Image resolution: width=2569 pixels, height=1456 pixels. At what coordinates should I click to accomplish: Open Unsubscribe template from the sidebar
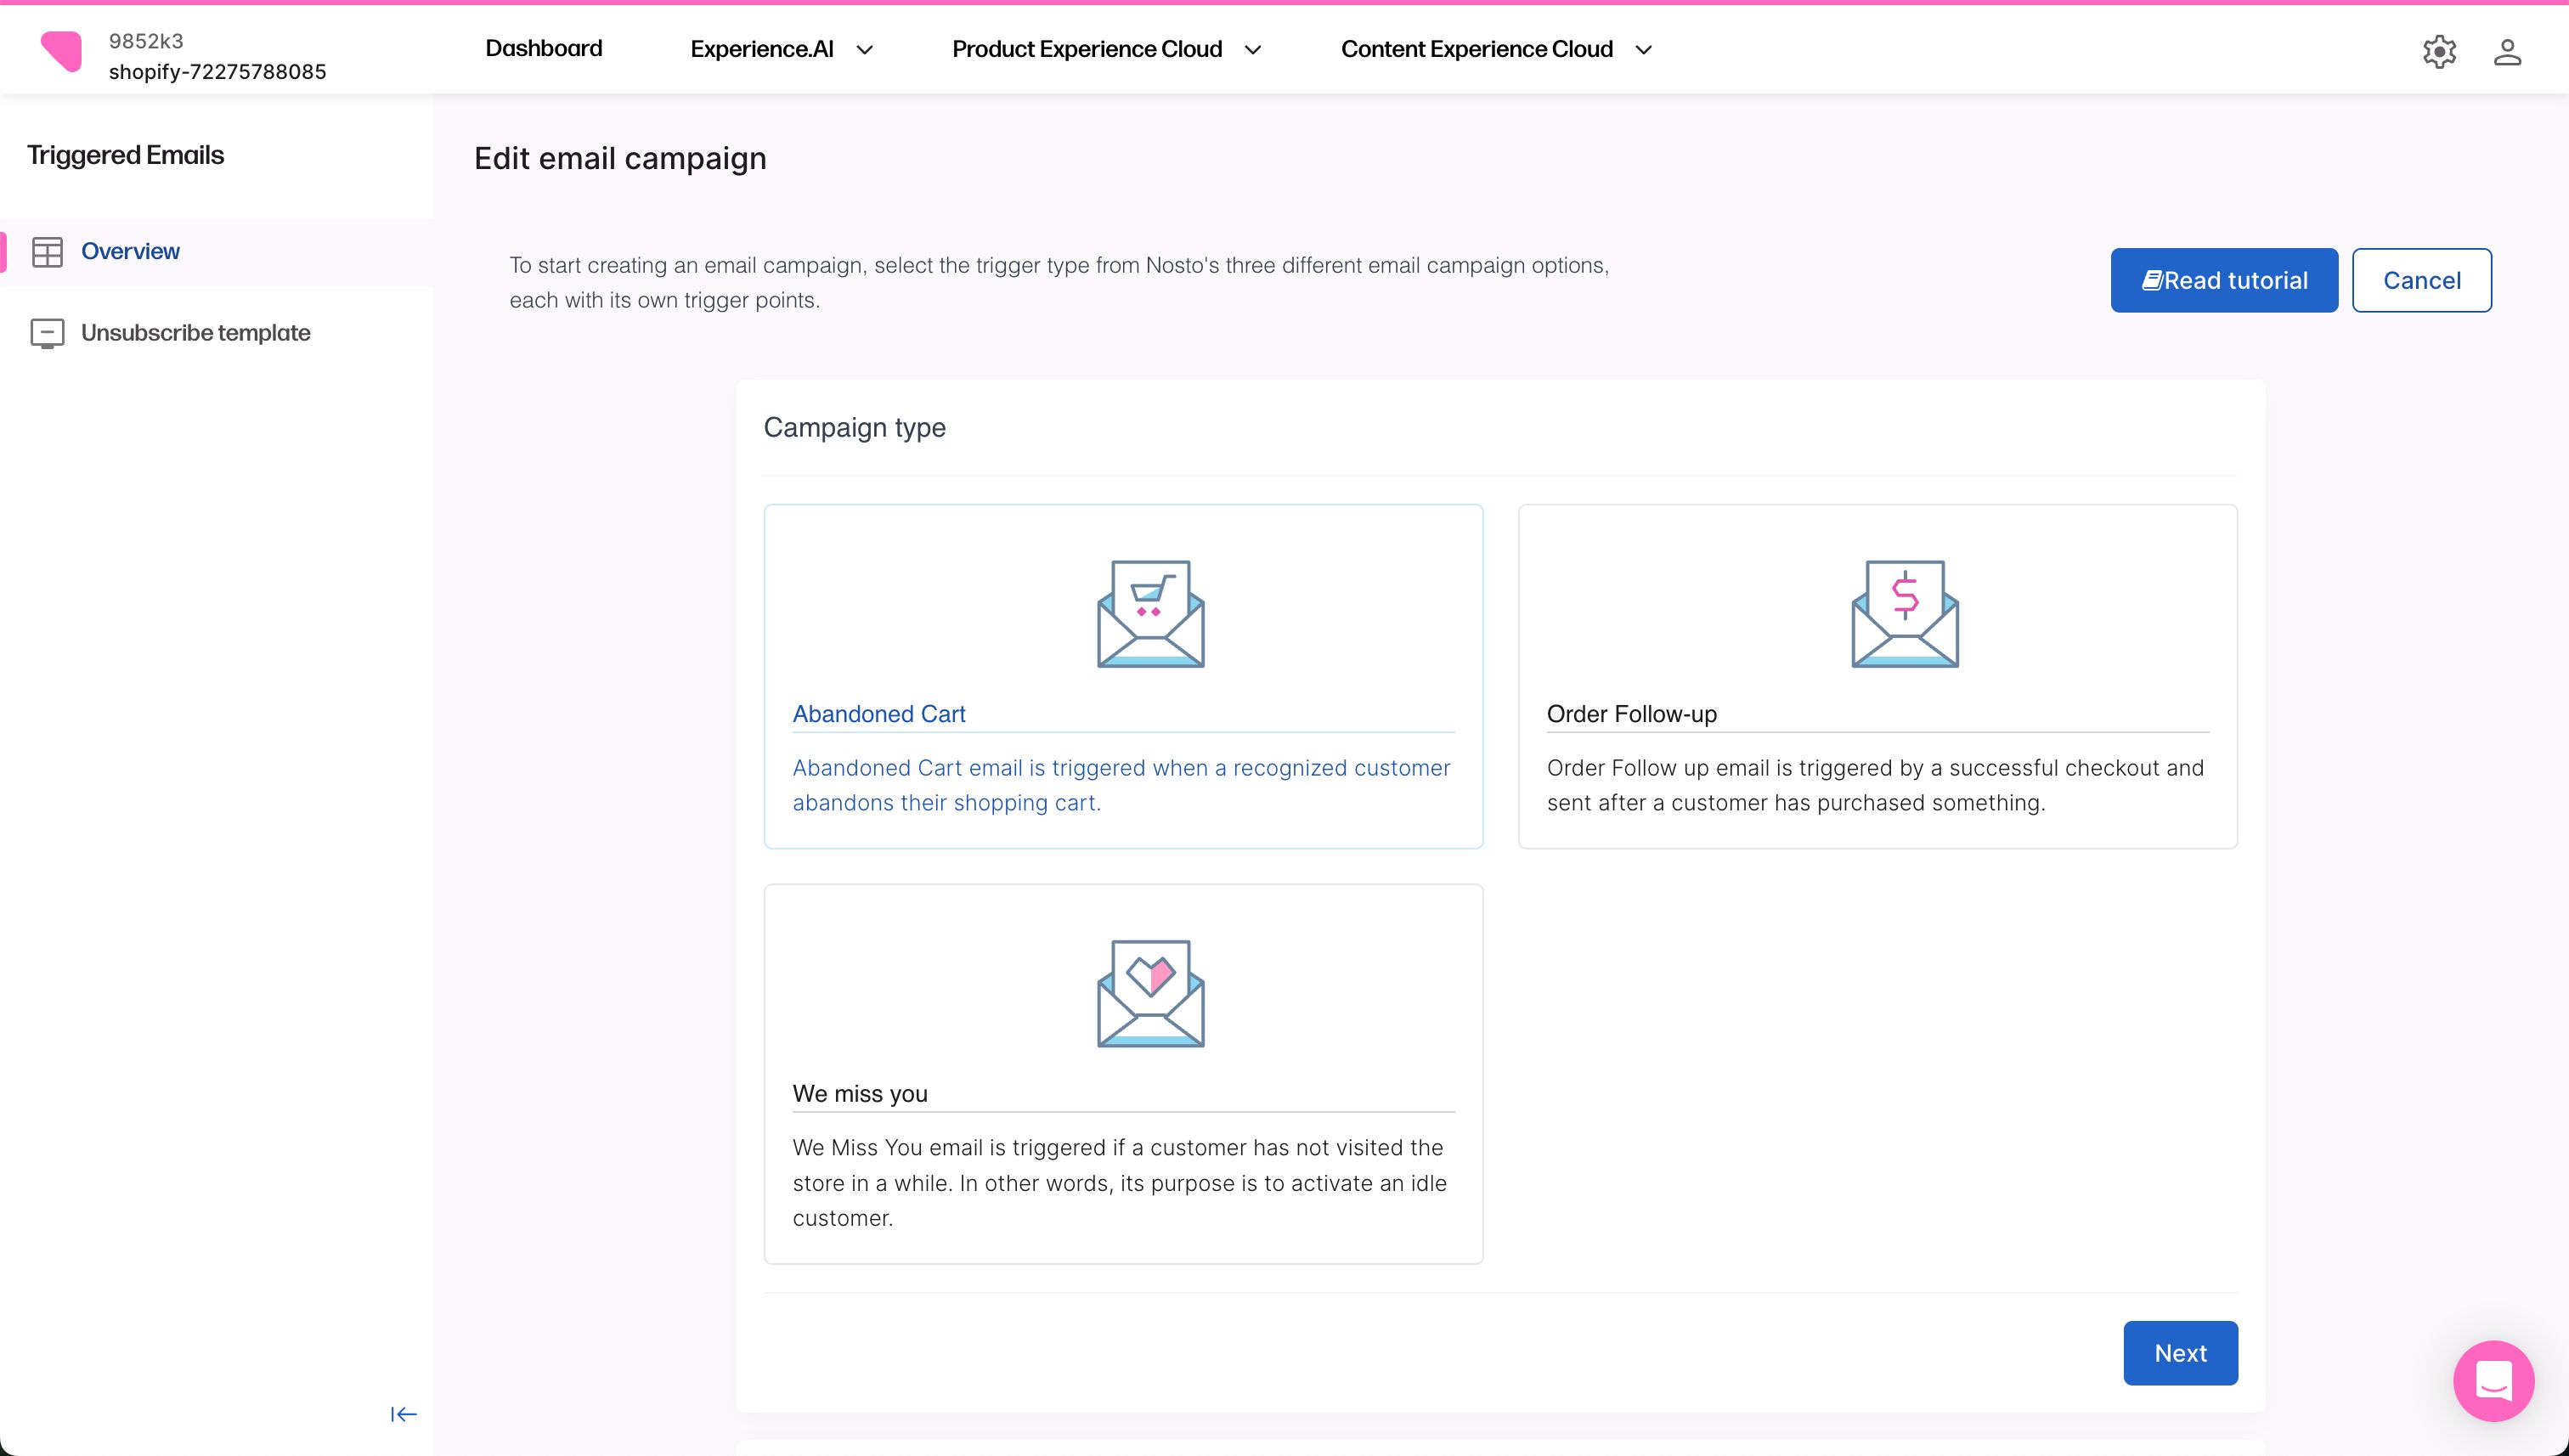tap(195, 333)
